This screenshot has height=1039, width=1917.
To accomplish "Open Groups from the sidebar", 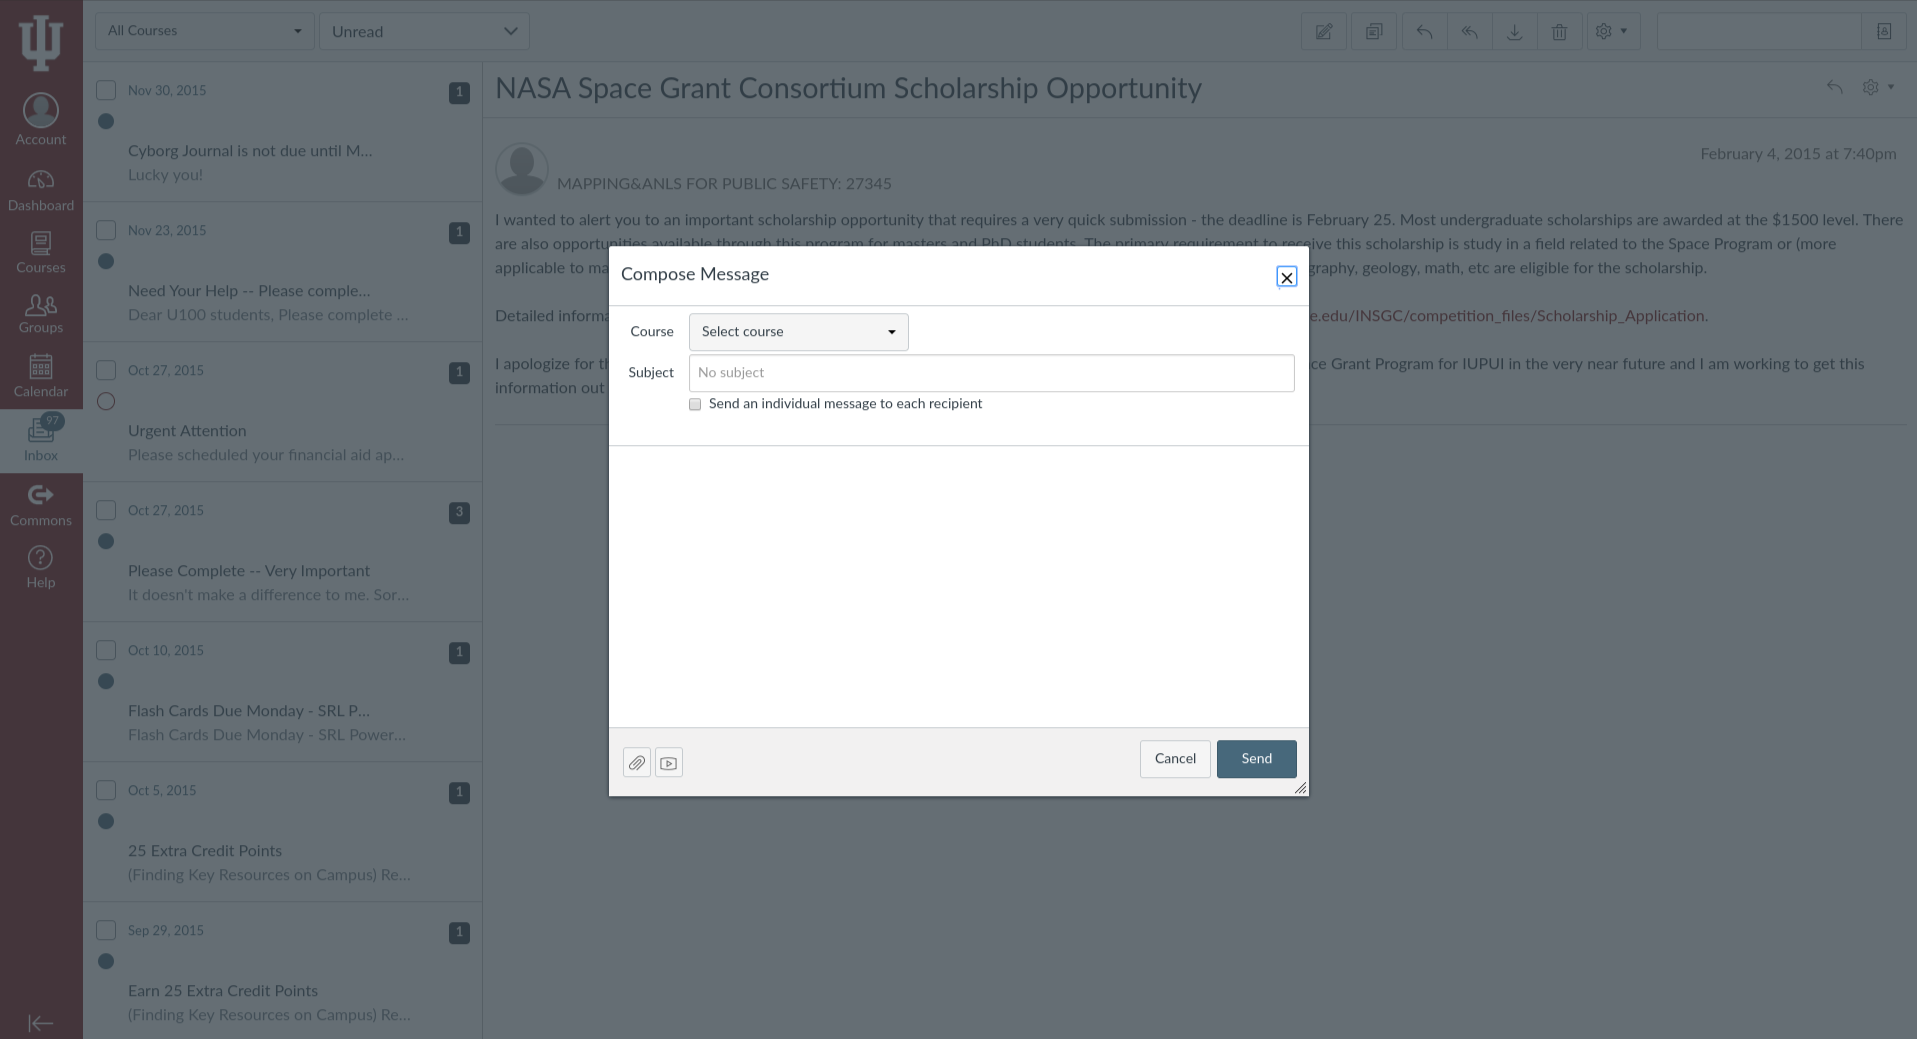I will click(x=41, y=314).
